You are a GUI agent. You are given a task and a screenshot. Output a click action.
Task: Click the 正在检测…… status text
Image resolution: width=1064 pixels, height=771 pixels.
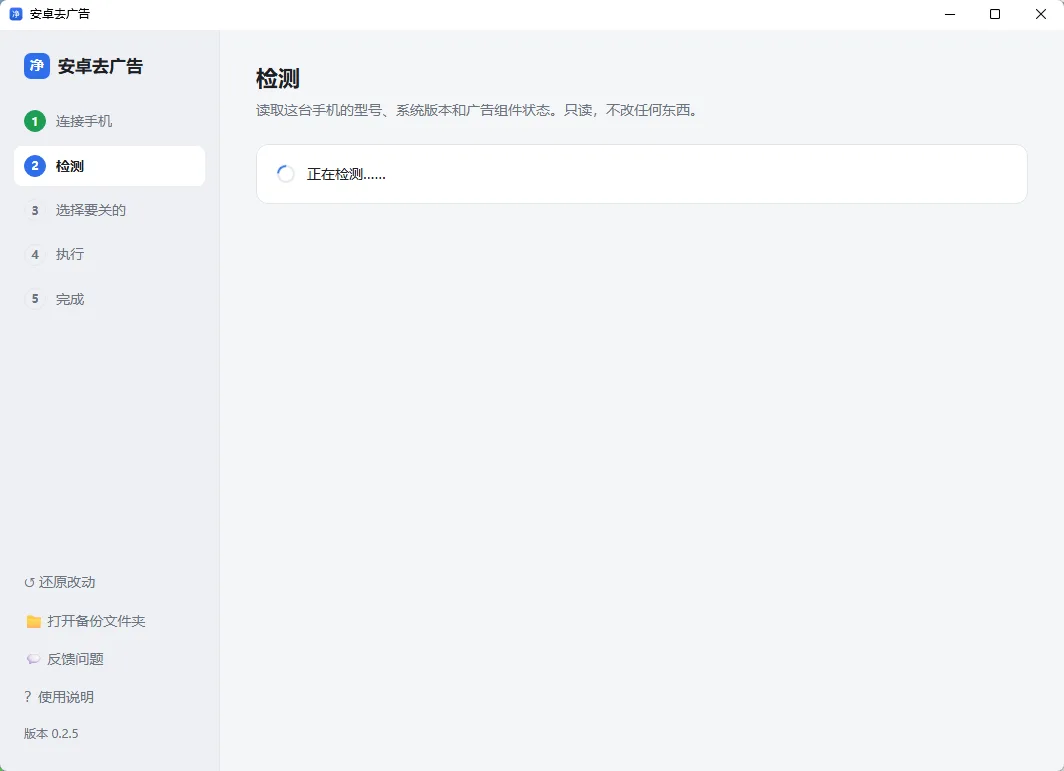tap(346, 174)
